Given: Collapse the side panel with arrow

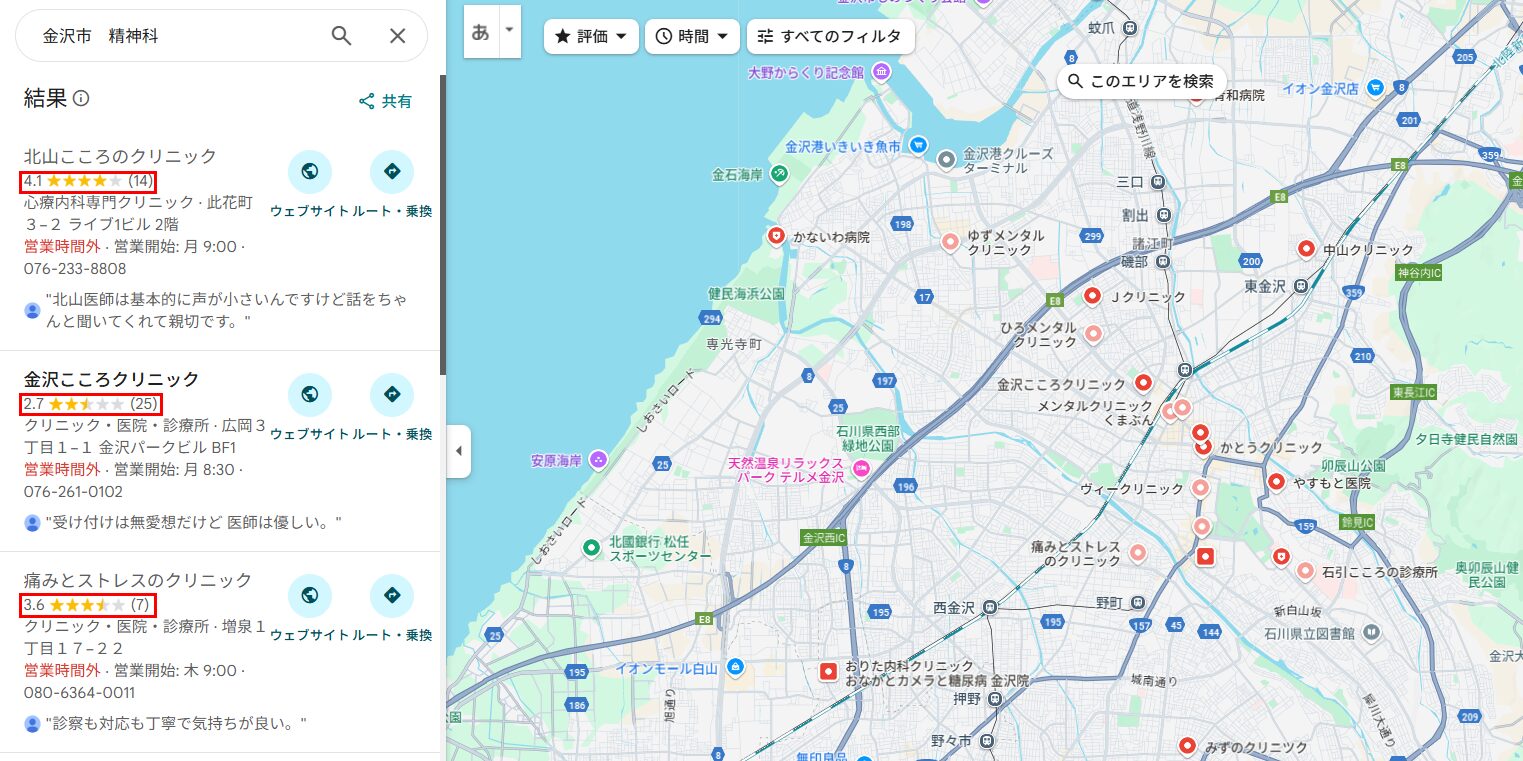Looking at the screenshot, I should tap(458, 451).
